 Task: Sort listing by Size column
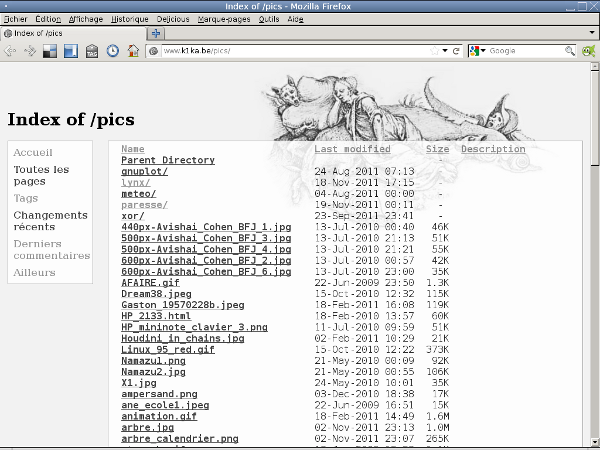click(437, 149)
